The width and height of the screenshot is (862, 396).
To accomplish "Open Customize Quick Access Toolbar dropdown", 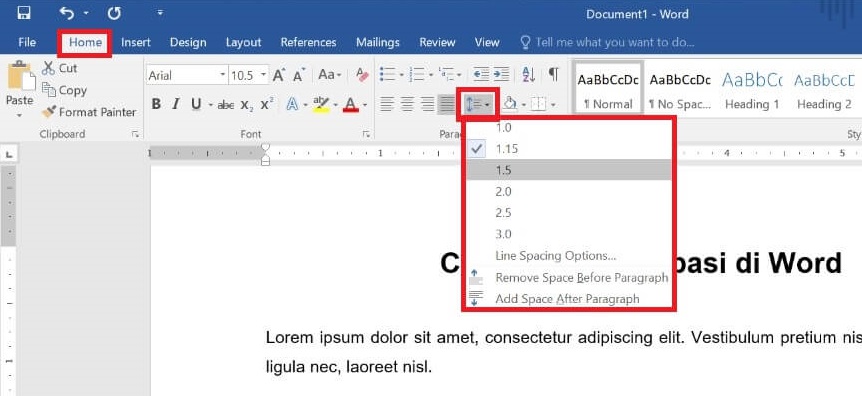I will pos(160,12).
